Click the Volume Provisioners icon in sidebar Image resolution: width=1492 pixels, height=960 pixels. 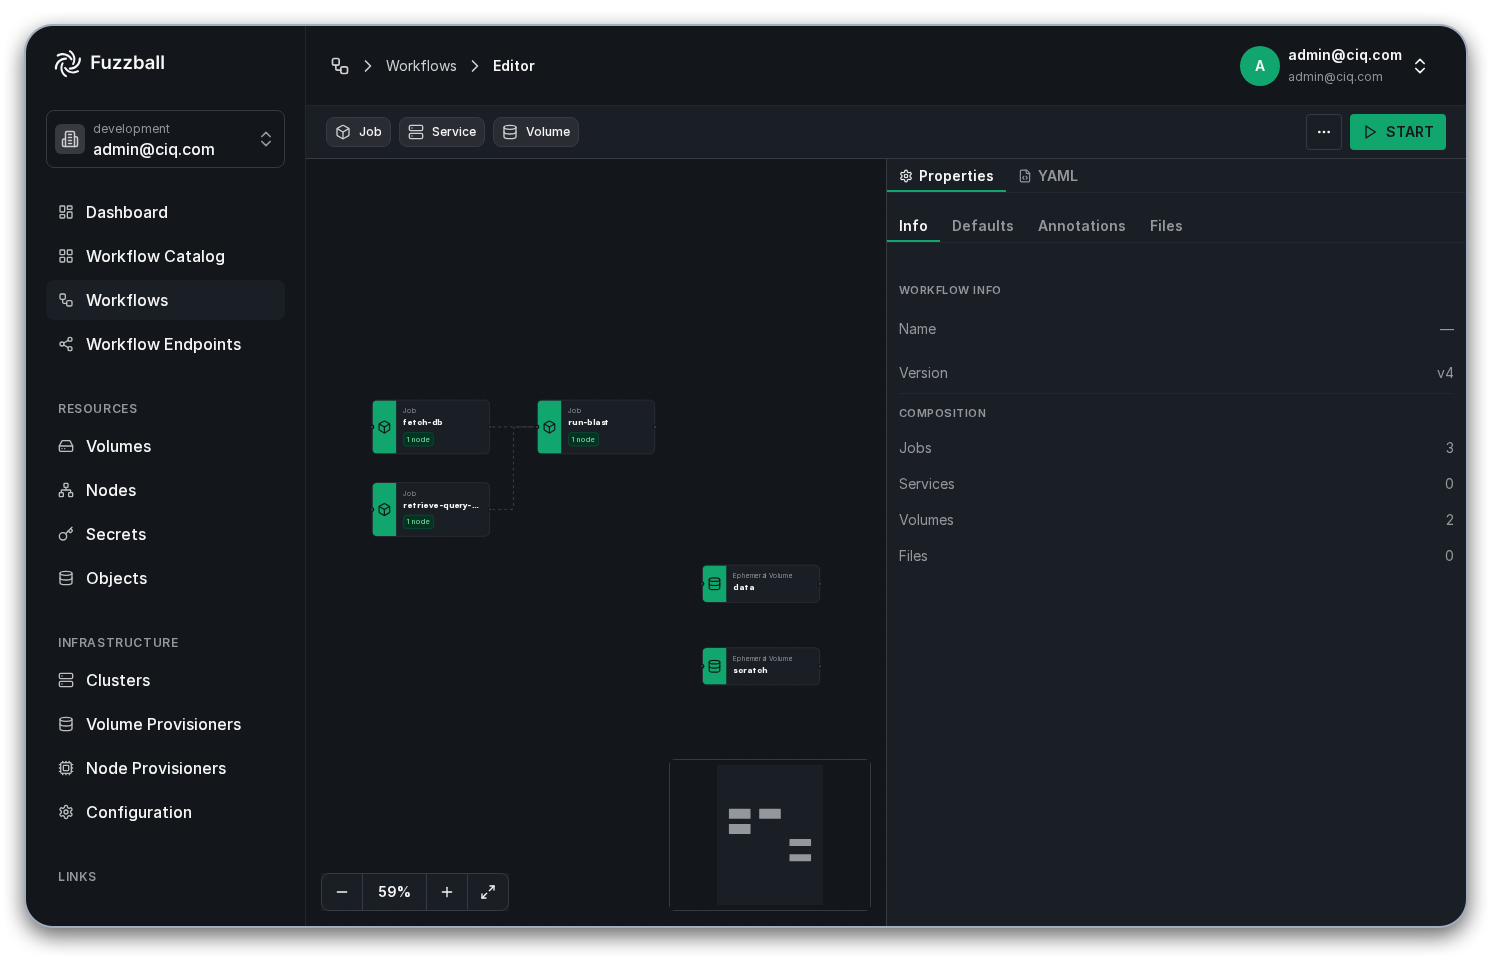[66, 724]
